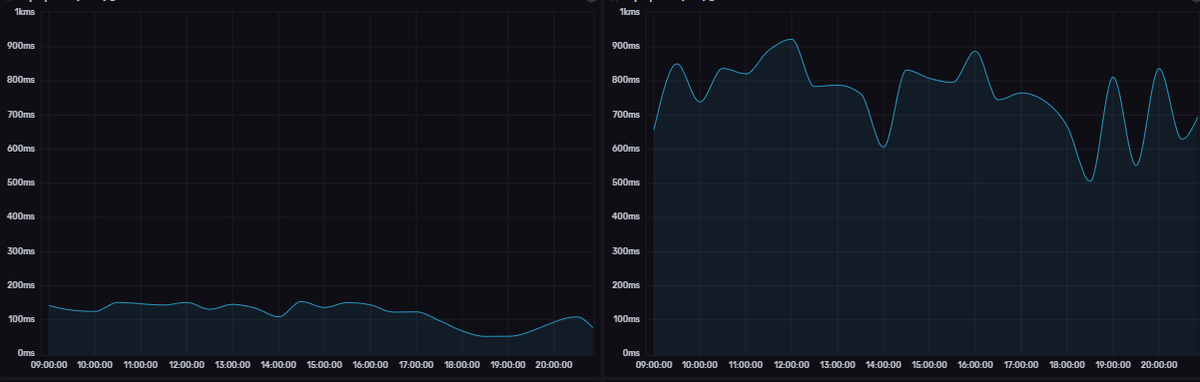1200x382 pixels.
Task: Click the 13:00:00 time label in left graph
Action: click(x=233, y=366)
